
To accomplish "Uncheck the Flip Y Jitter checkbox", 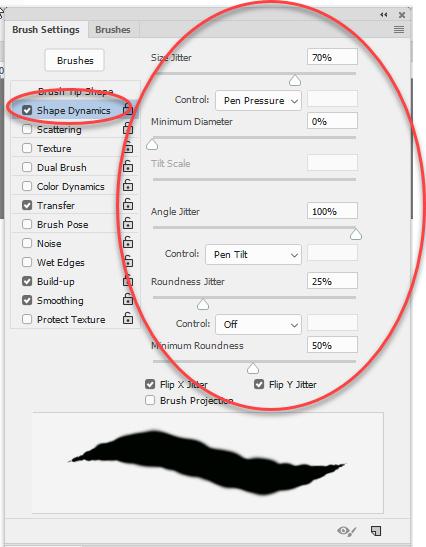I will click(259, 384).
